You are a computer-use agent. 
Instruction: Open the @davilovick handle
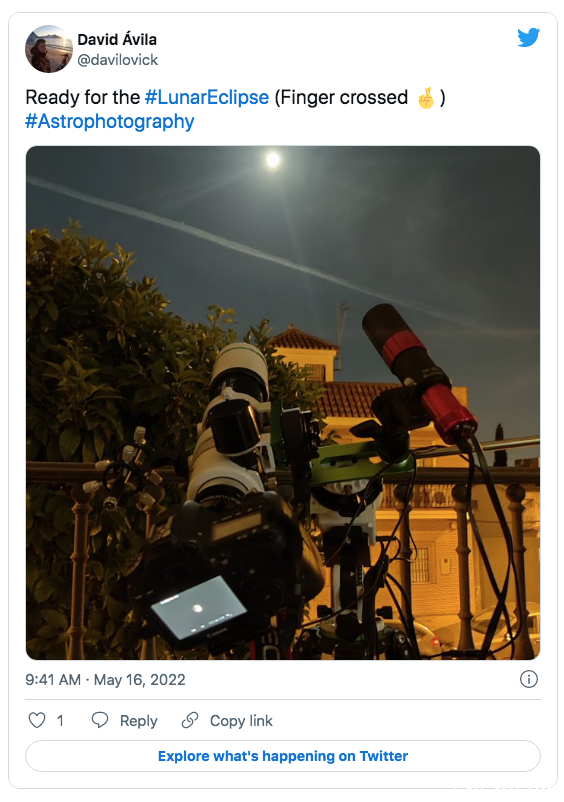[118, 60]
